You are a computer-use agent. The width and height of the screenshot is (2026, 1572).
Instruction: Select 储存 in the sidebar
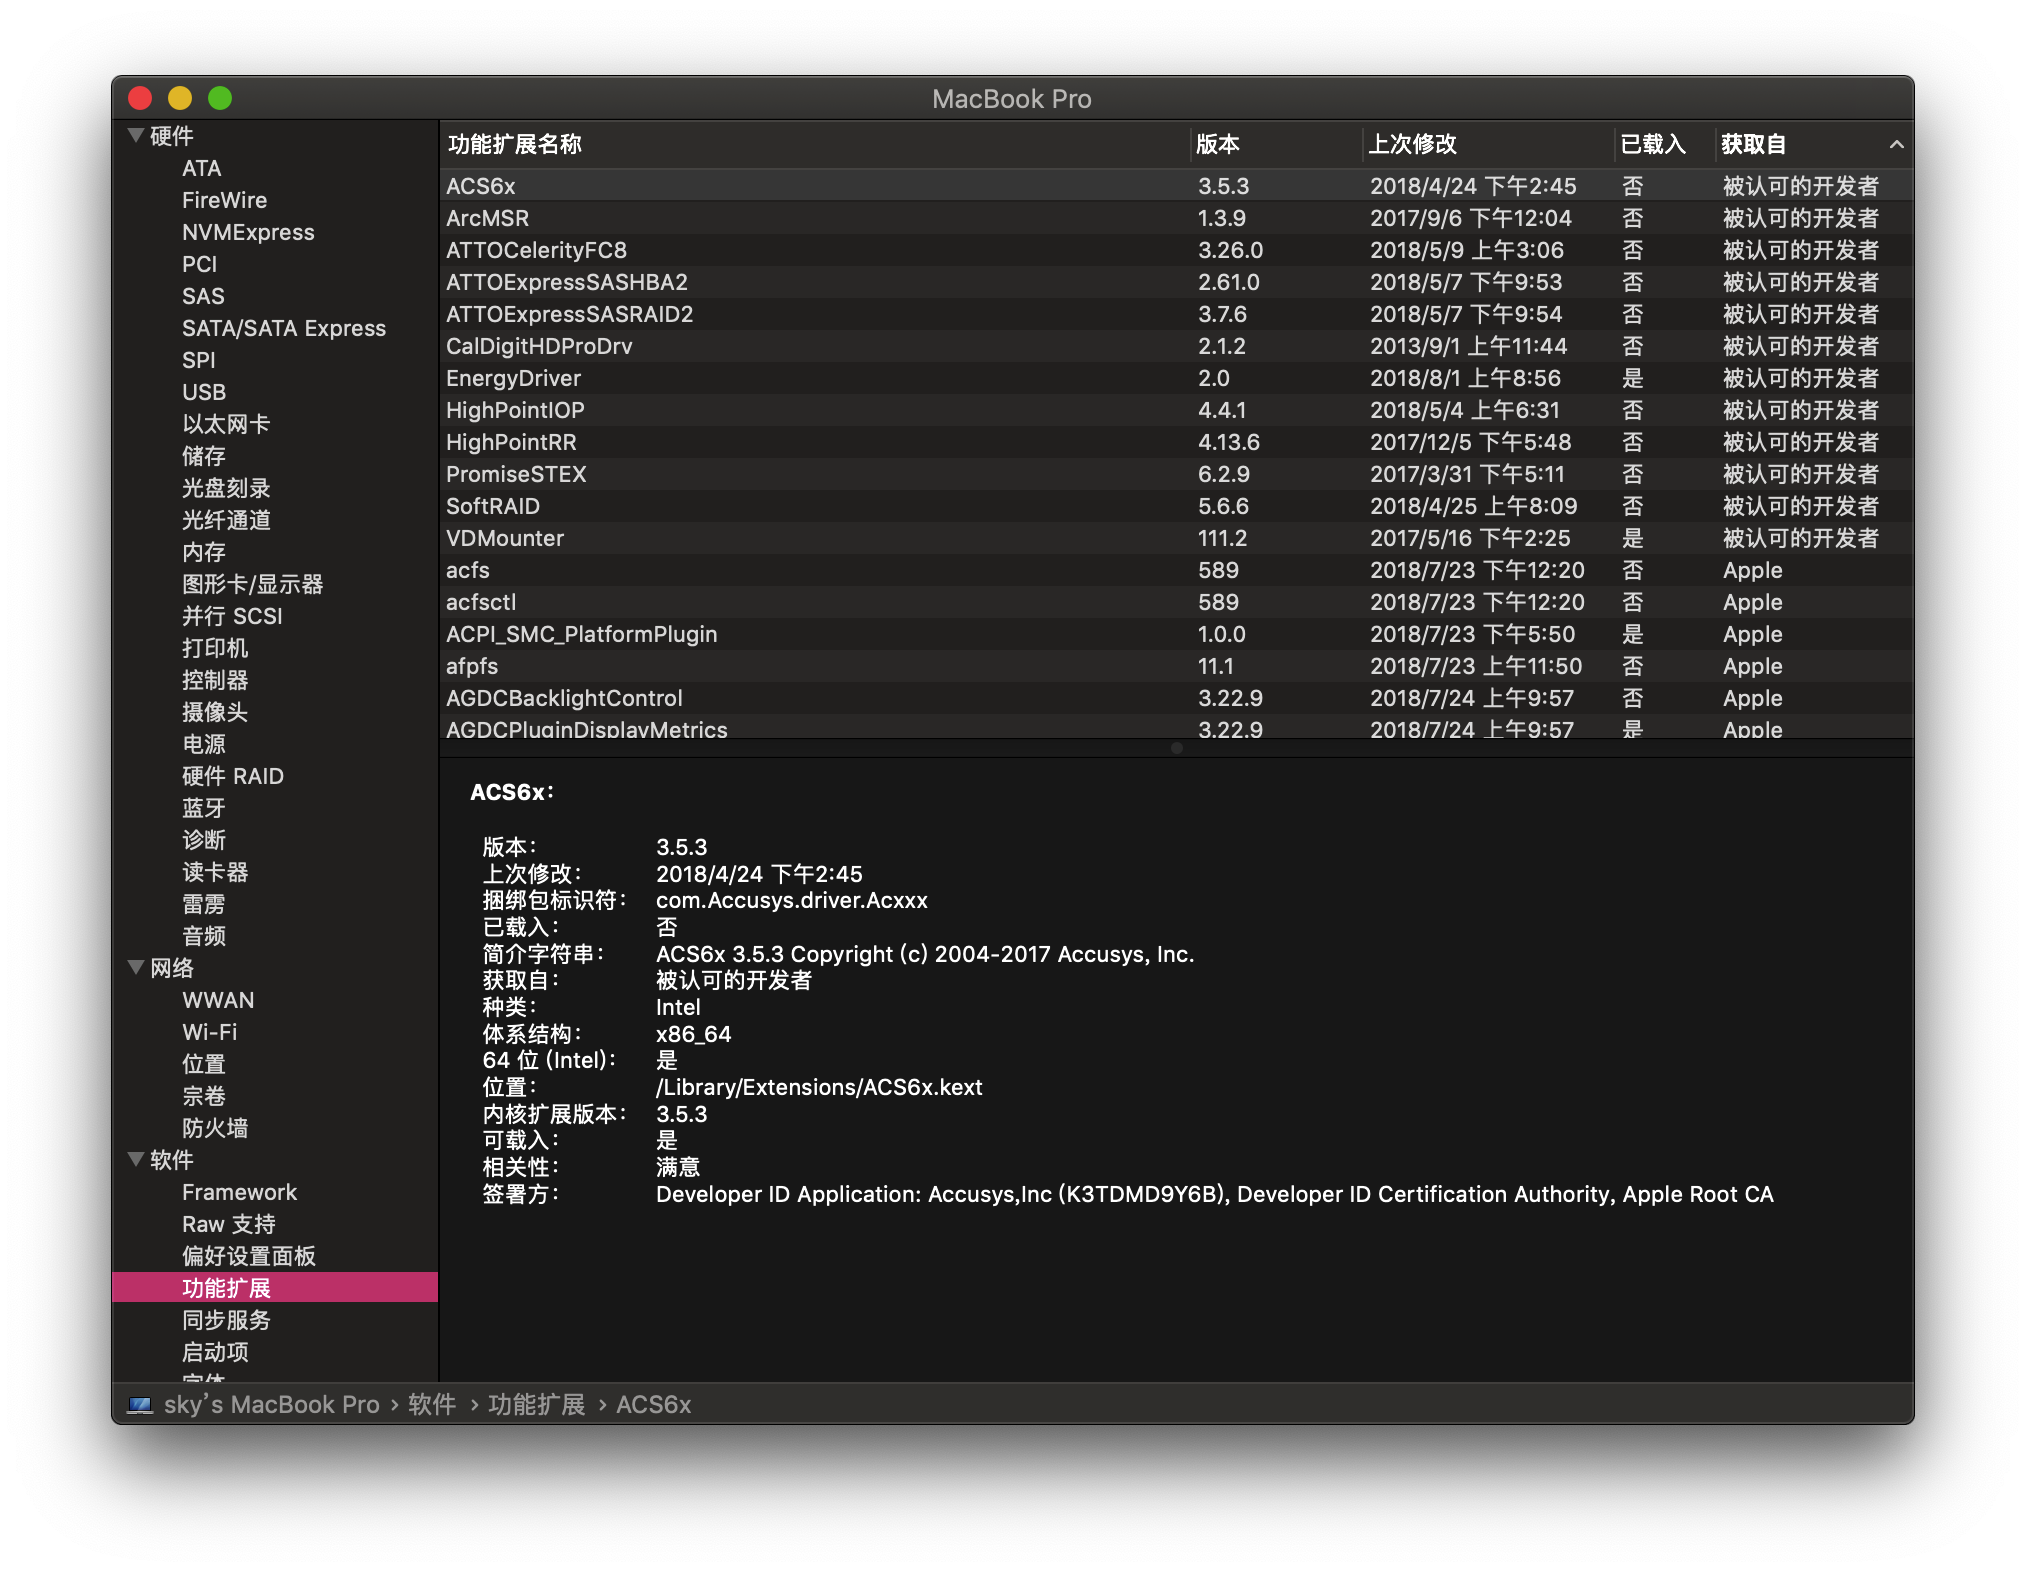coord(204,456)
